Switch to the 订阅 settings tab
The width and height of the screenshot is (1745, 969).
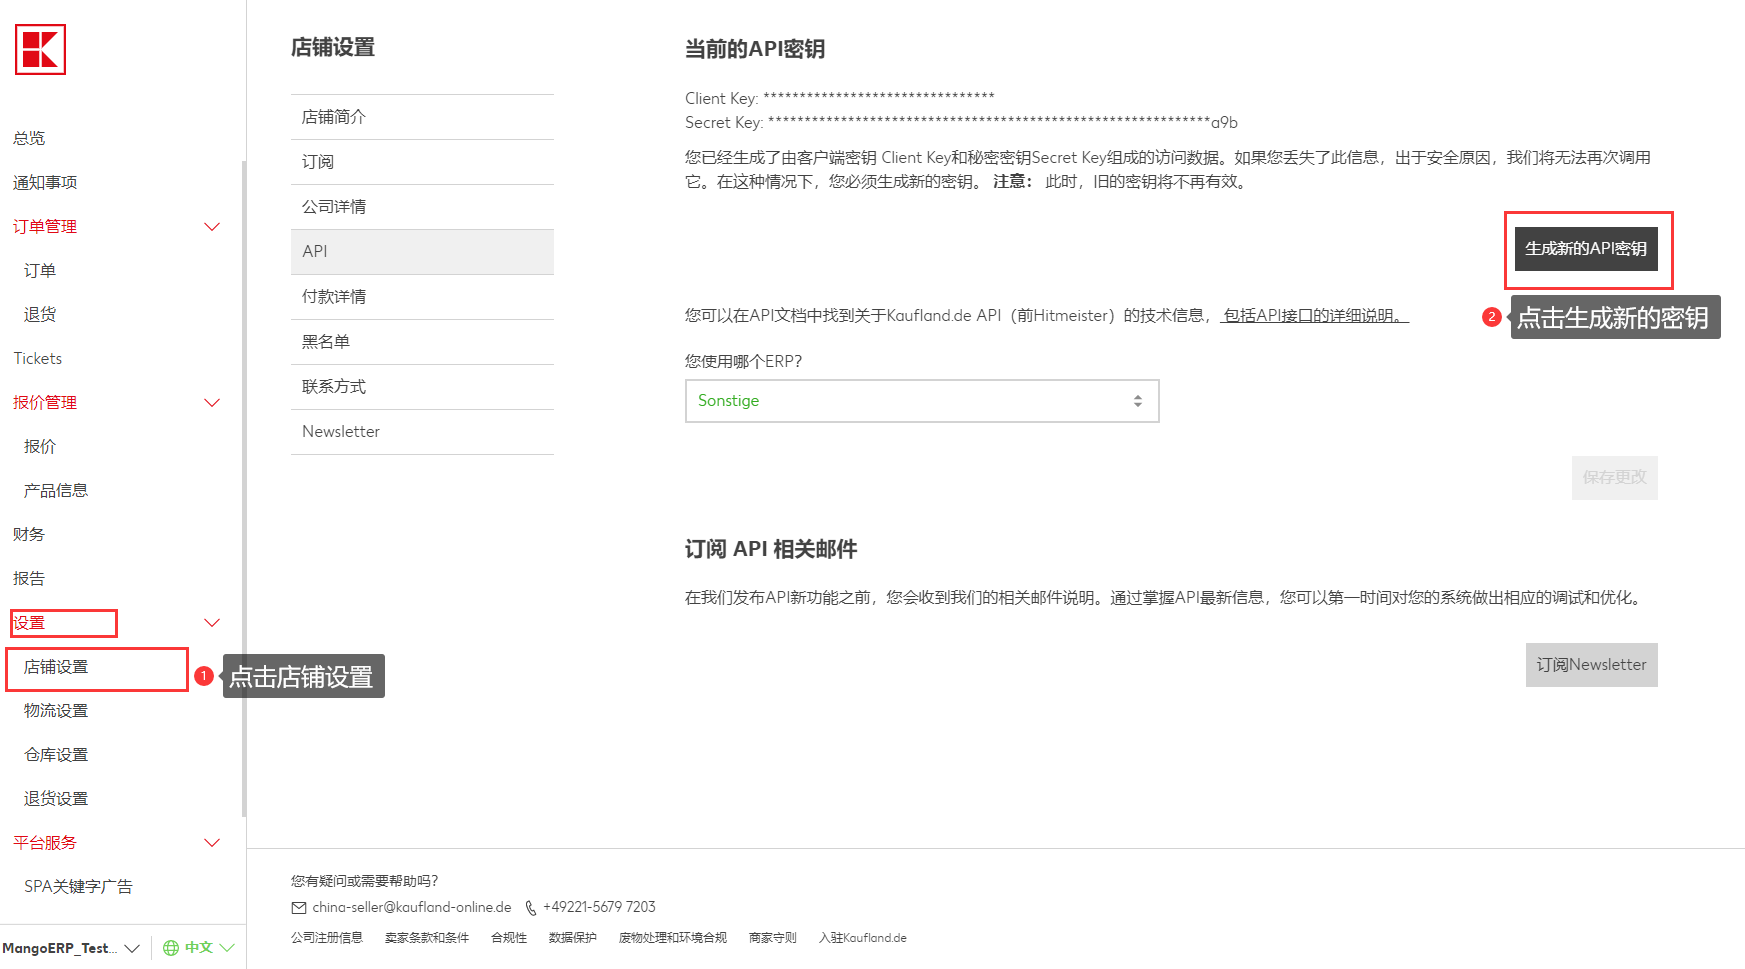[x=422, y=162]
